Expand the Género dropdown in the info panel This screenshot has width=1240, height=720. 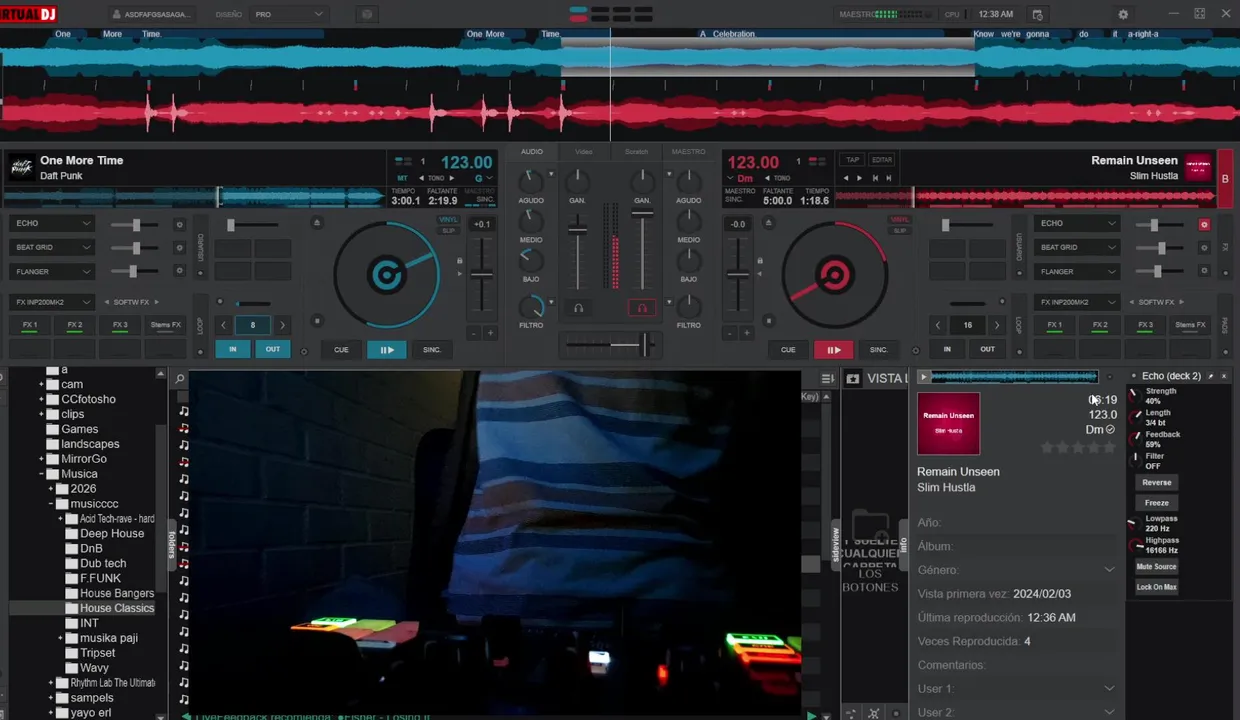tap(1109, 570)
